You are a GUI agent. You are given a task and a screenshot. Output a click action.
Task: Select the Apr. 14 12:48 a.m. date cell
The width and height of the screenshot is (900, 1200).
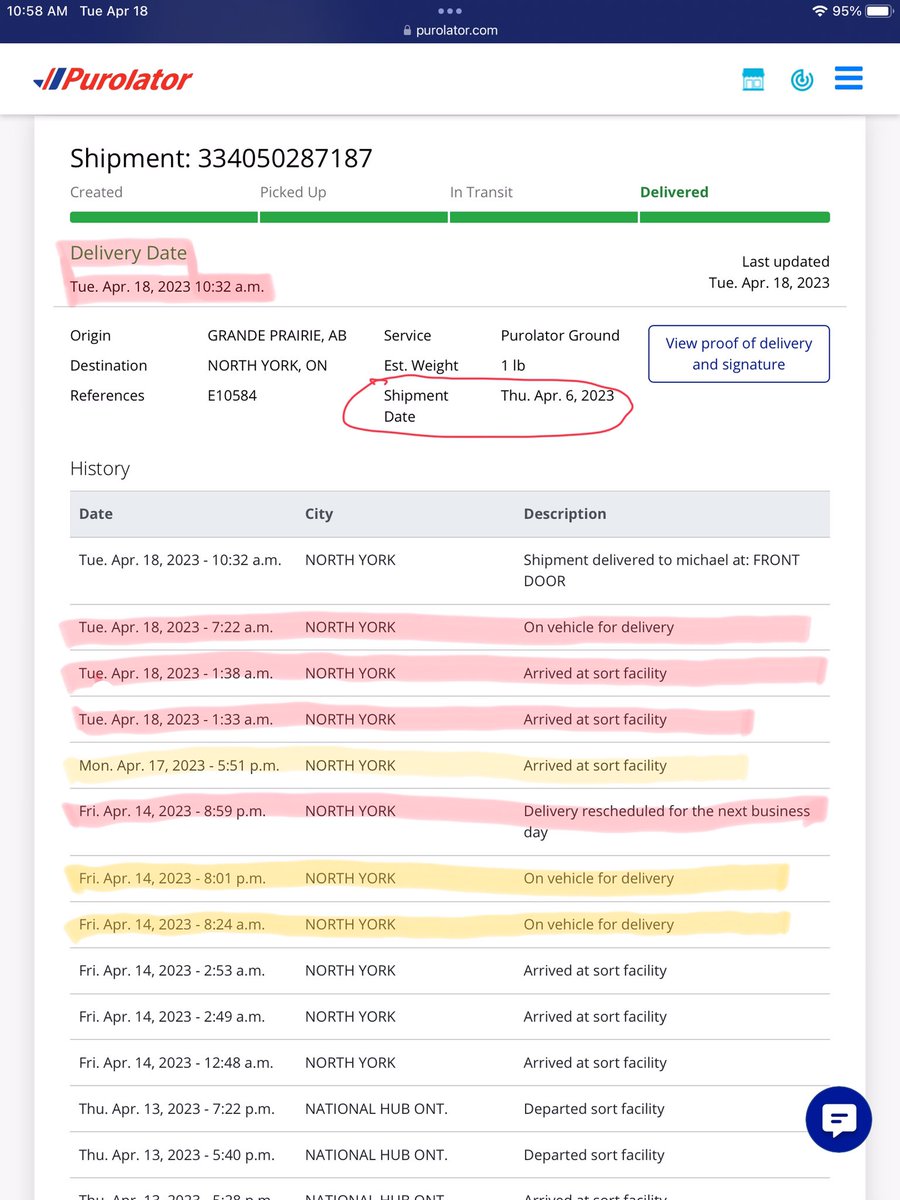tap(176, 1062)
